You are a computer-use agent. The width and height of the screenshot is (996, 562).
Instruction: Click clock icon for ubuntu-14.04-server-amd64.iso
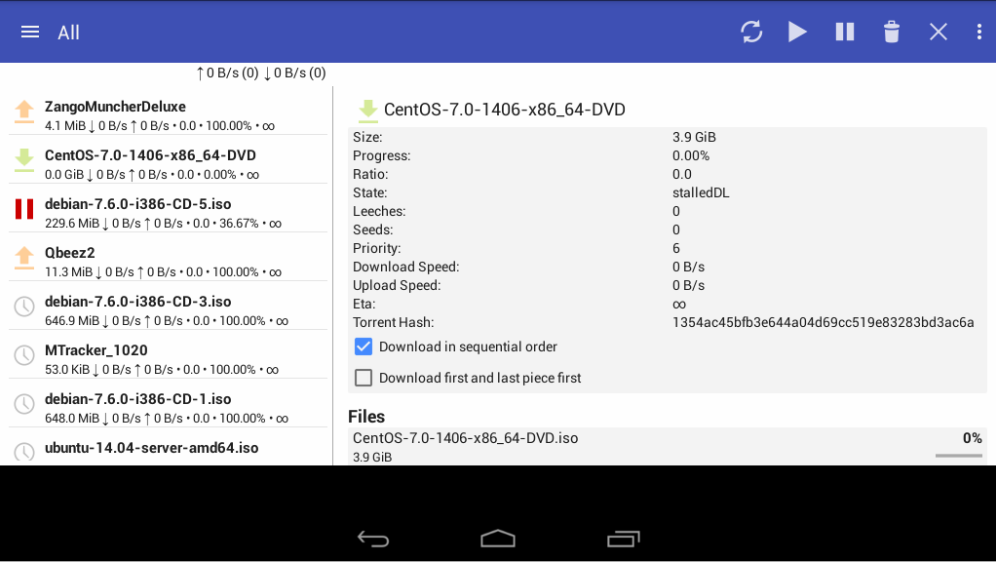(24, 452)
